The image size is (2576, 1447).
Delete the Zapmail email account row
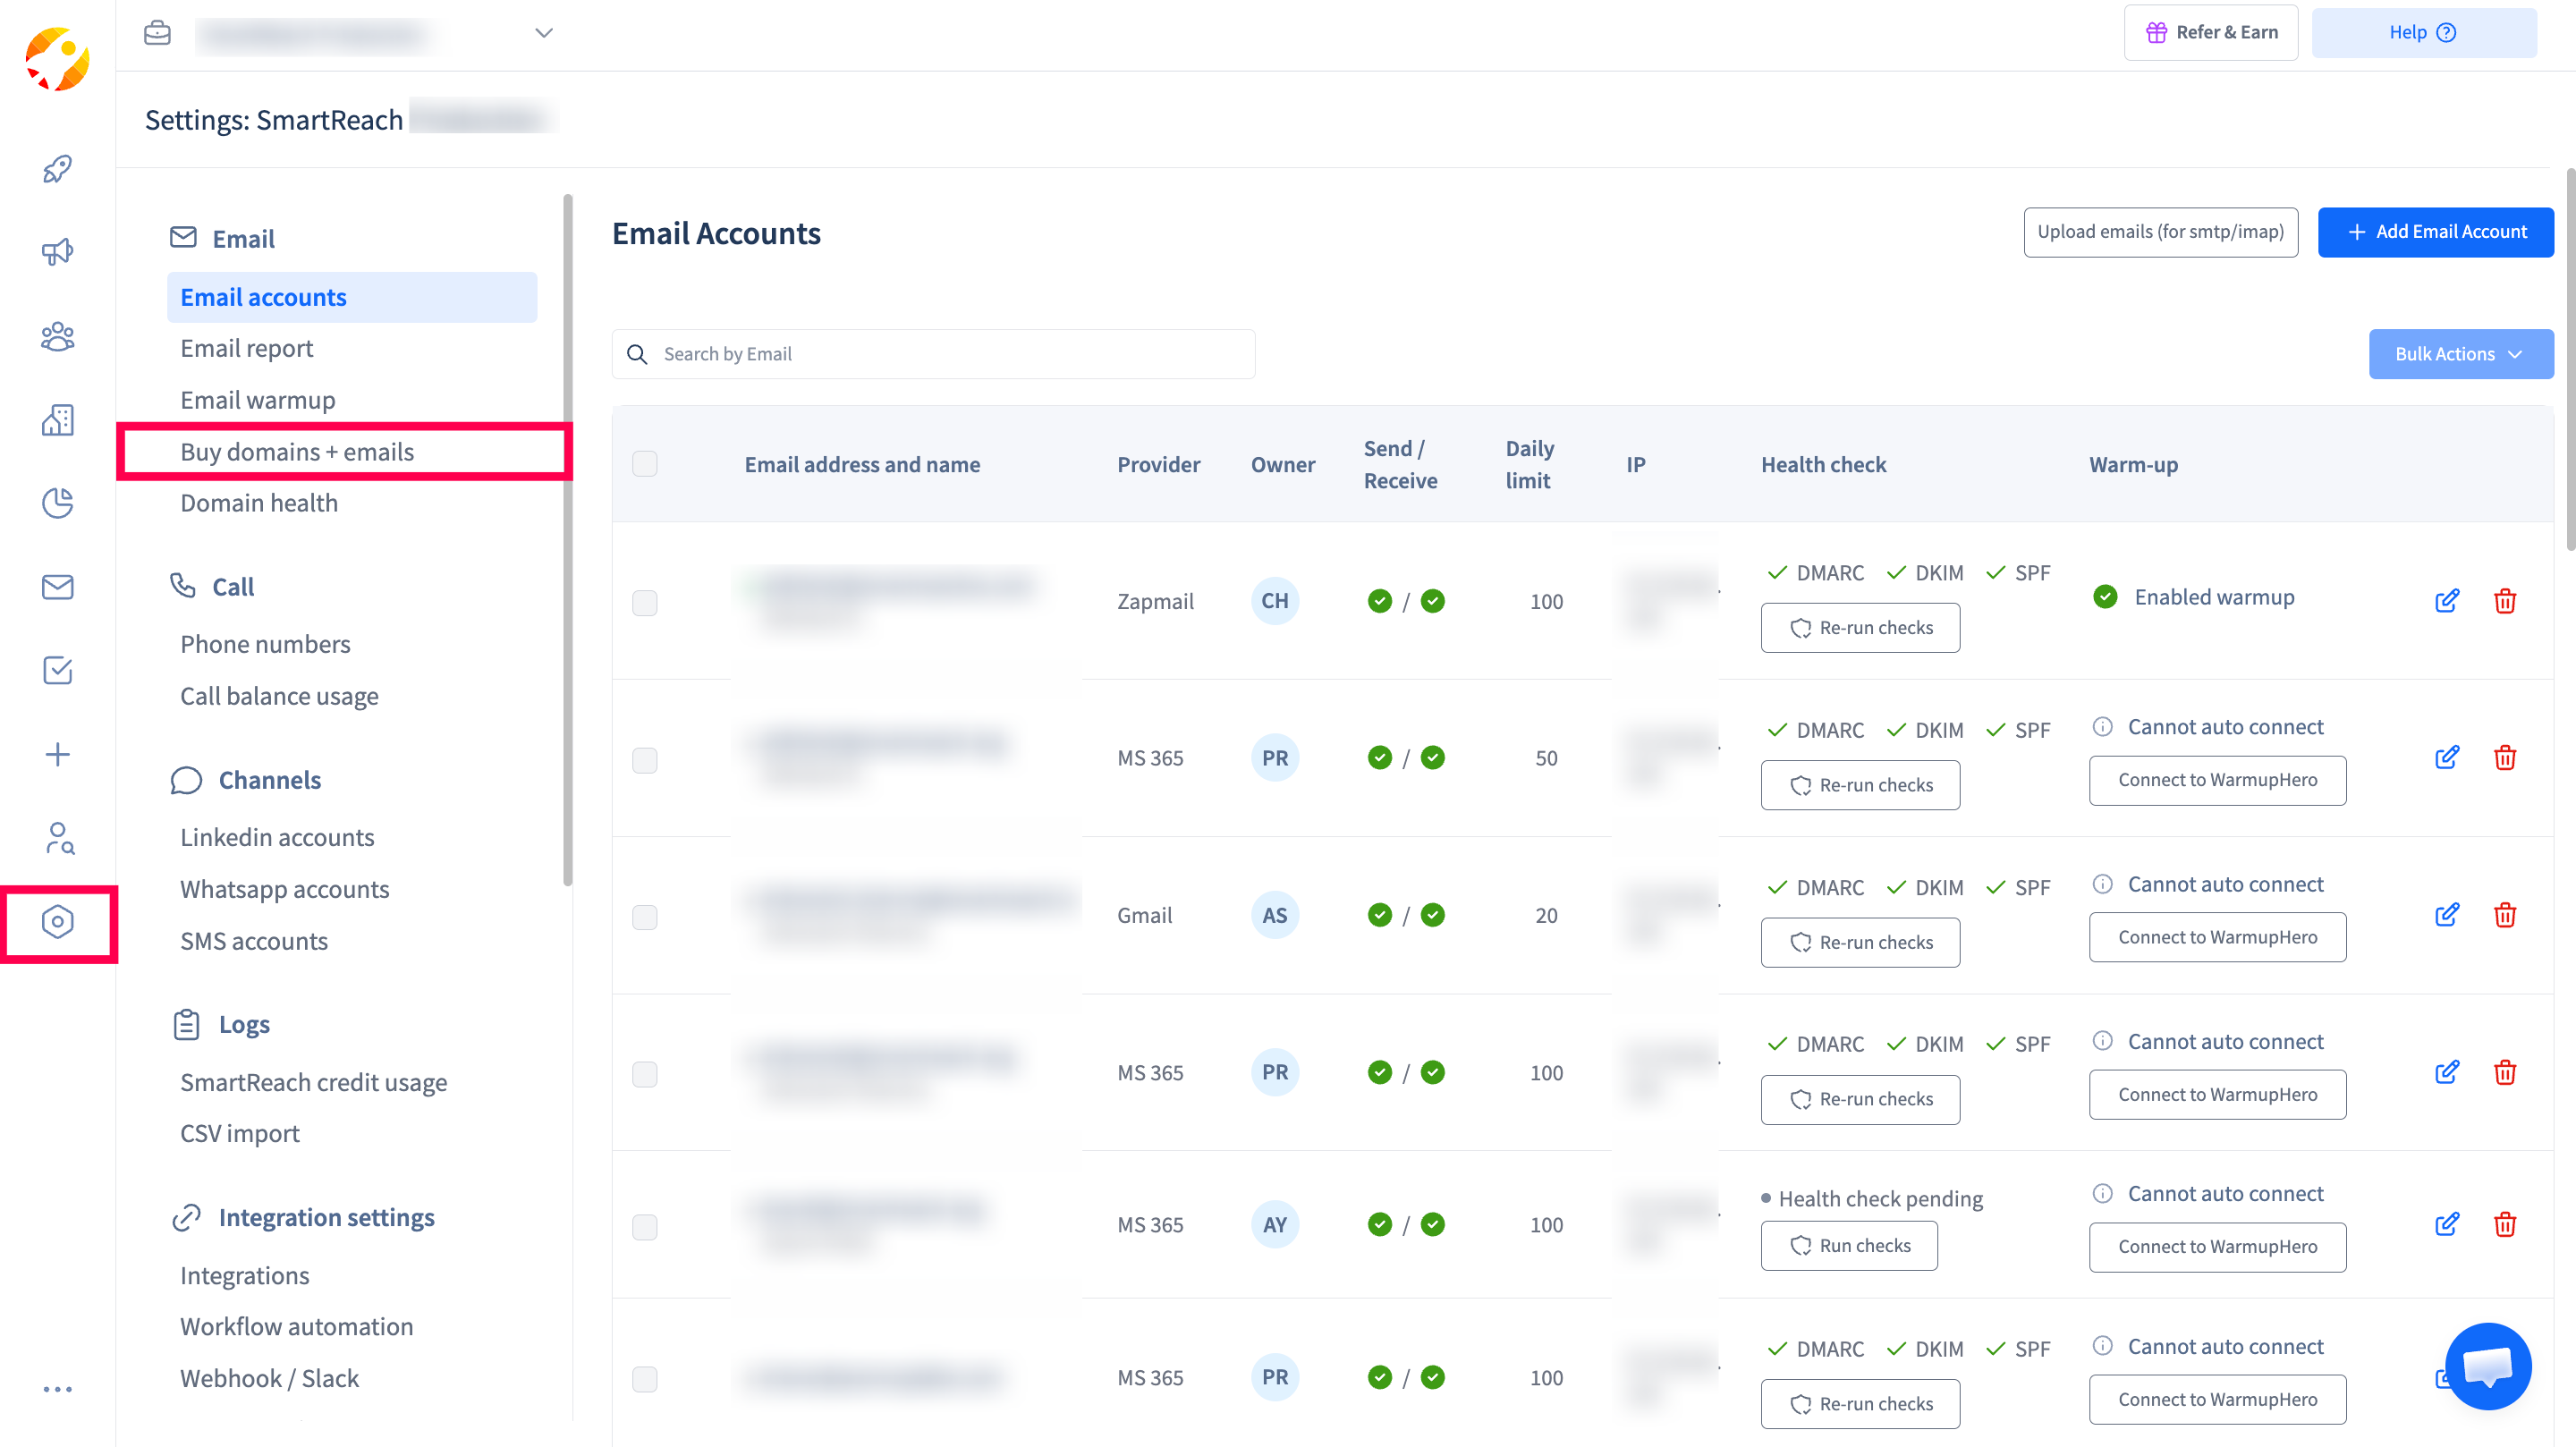click(2504, 601)
